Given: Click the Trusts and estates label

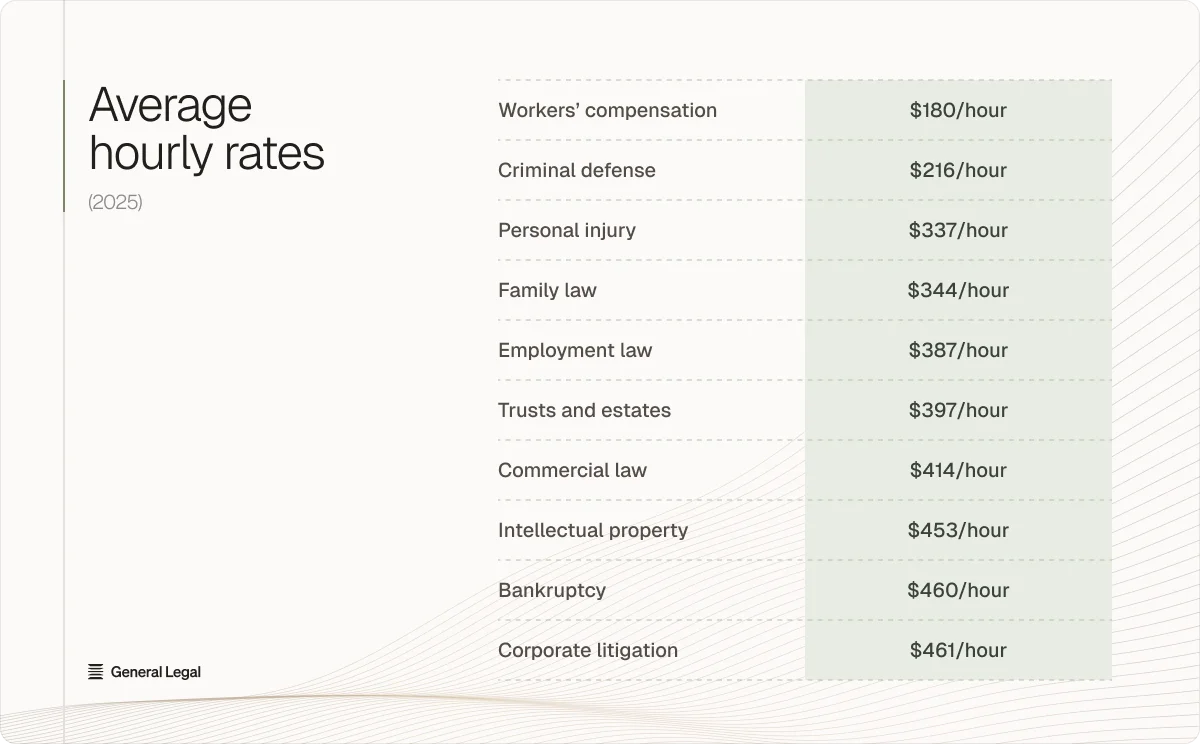Looking at the screenshot, I should [x=585, y=410].
